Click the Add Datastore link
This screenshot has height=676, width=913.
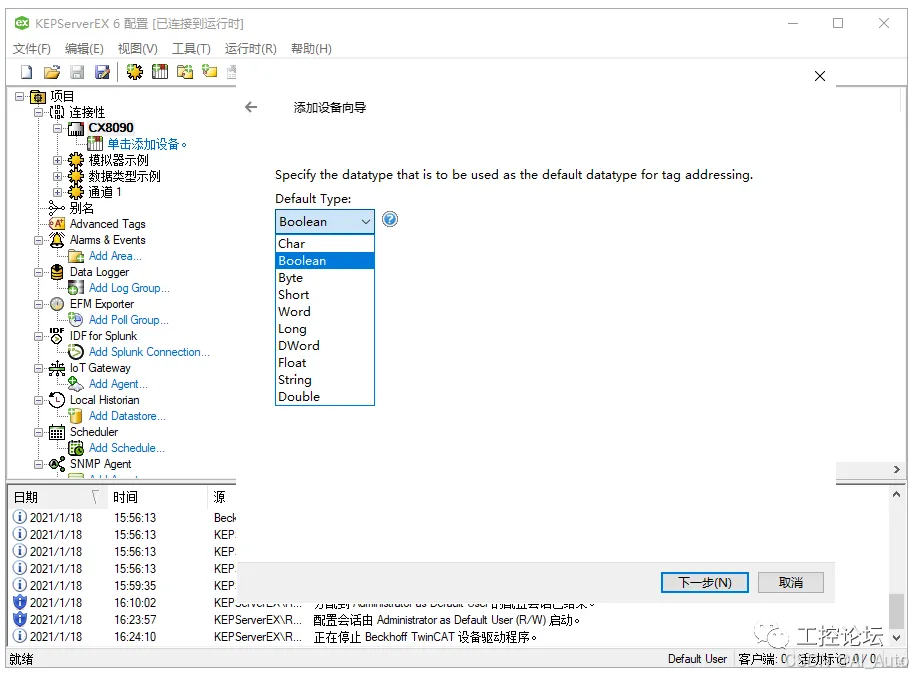point(127,416)
